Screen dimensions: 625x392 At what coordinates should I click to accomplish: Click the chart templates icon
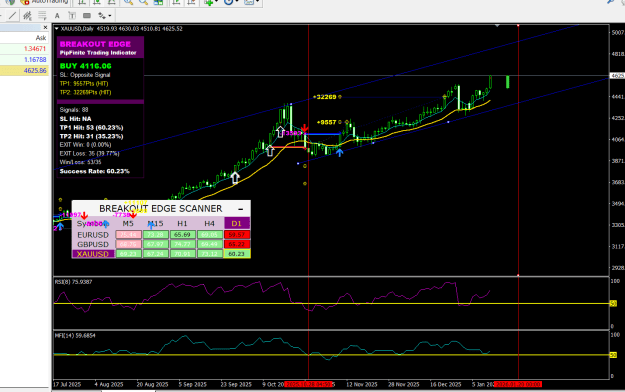tap(249, 2)
